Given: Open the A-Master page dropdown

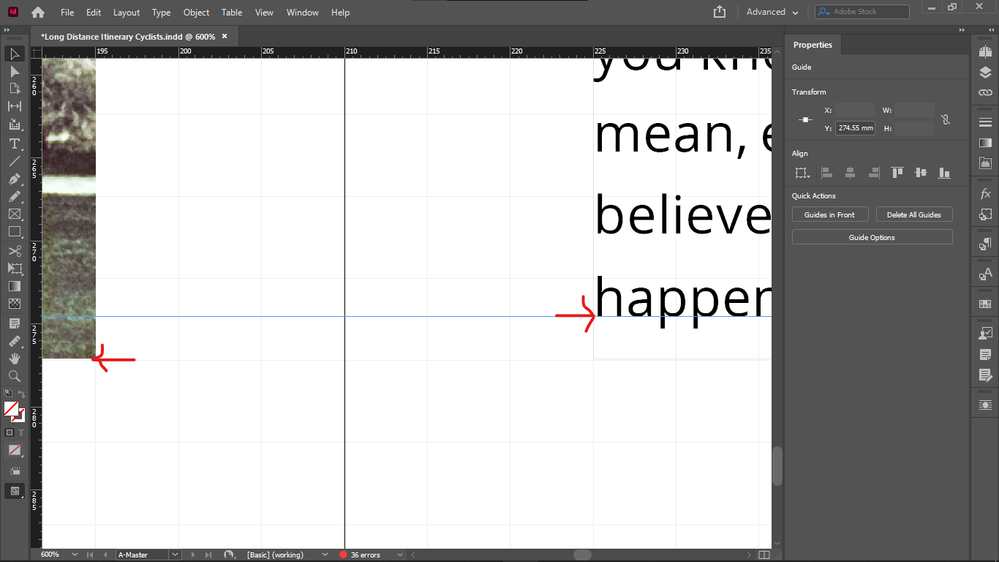Looking at the screenshot, I should [x=175, y=555].
